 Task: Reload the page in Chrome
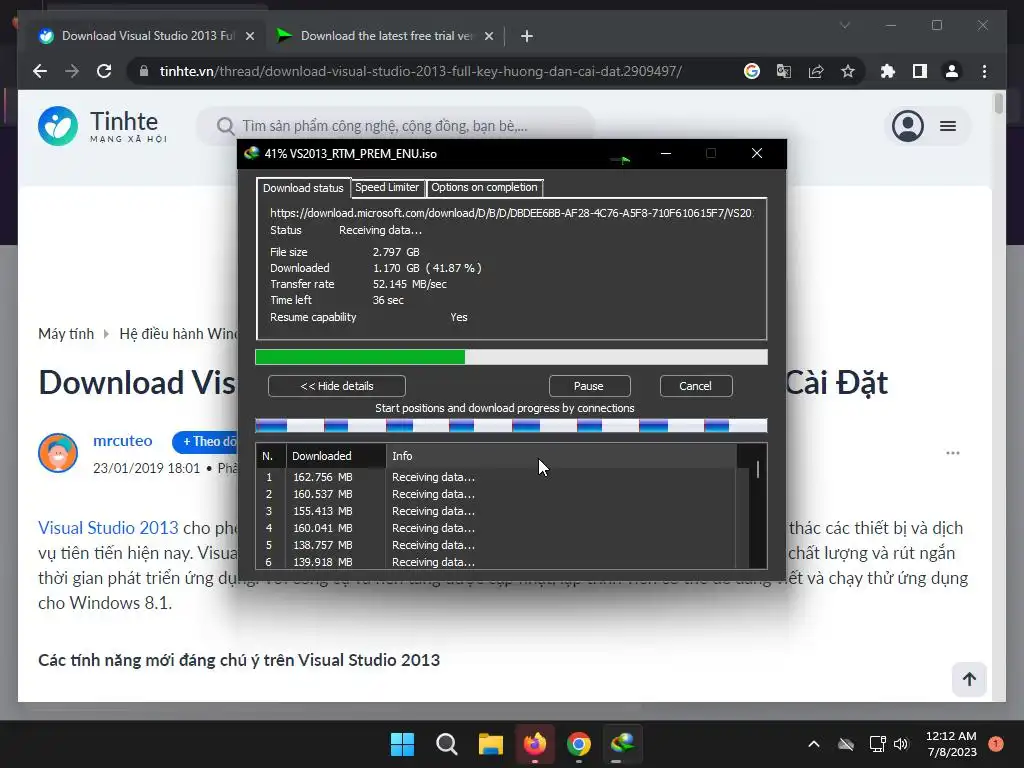[104, 71]
